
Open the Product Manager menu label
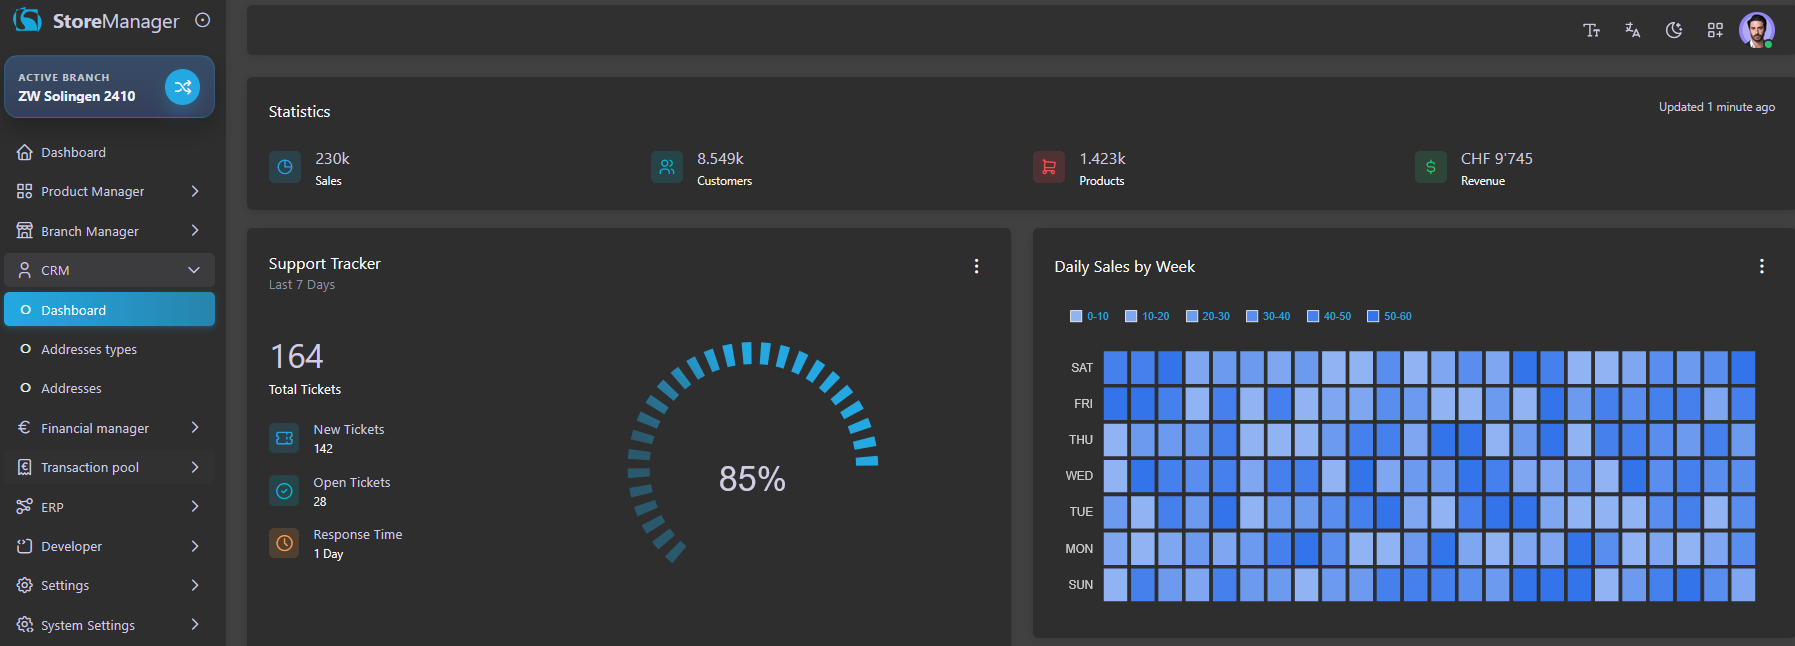coord(92,191)
